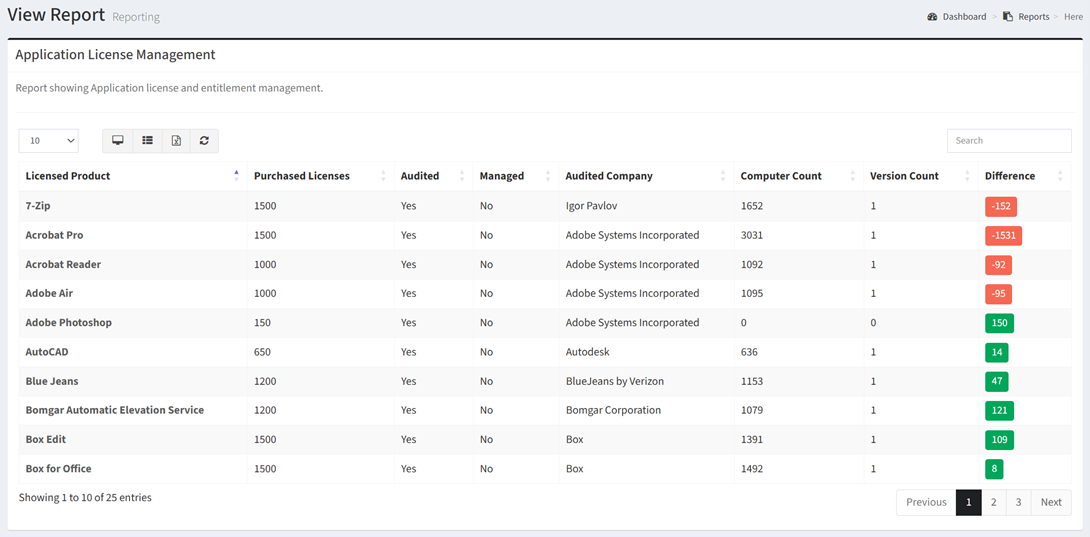The width and height of the screenshot is (1090, 537).
Task: Click into the Search input field
Action: click(x=1008, y=141)
